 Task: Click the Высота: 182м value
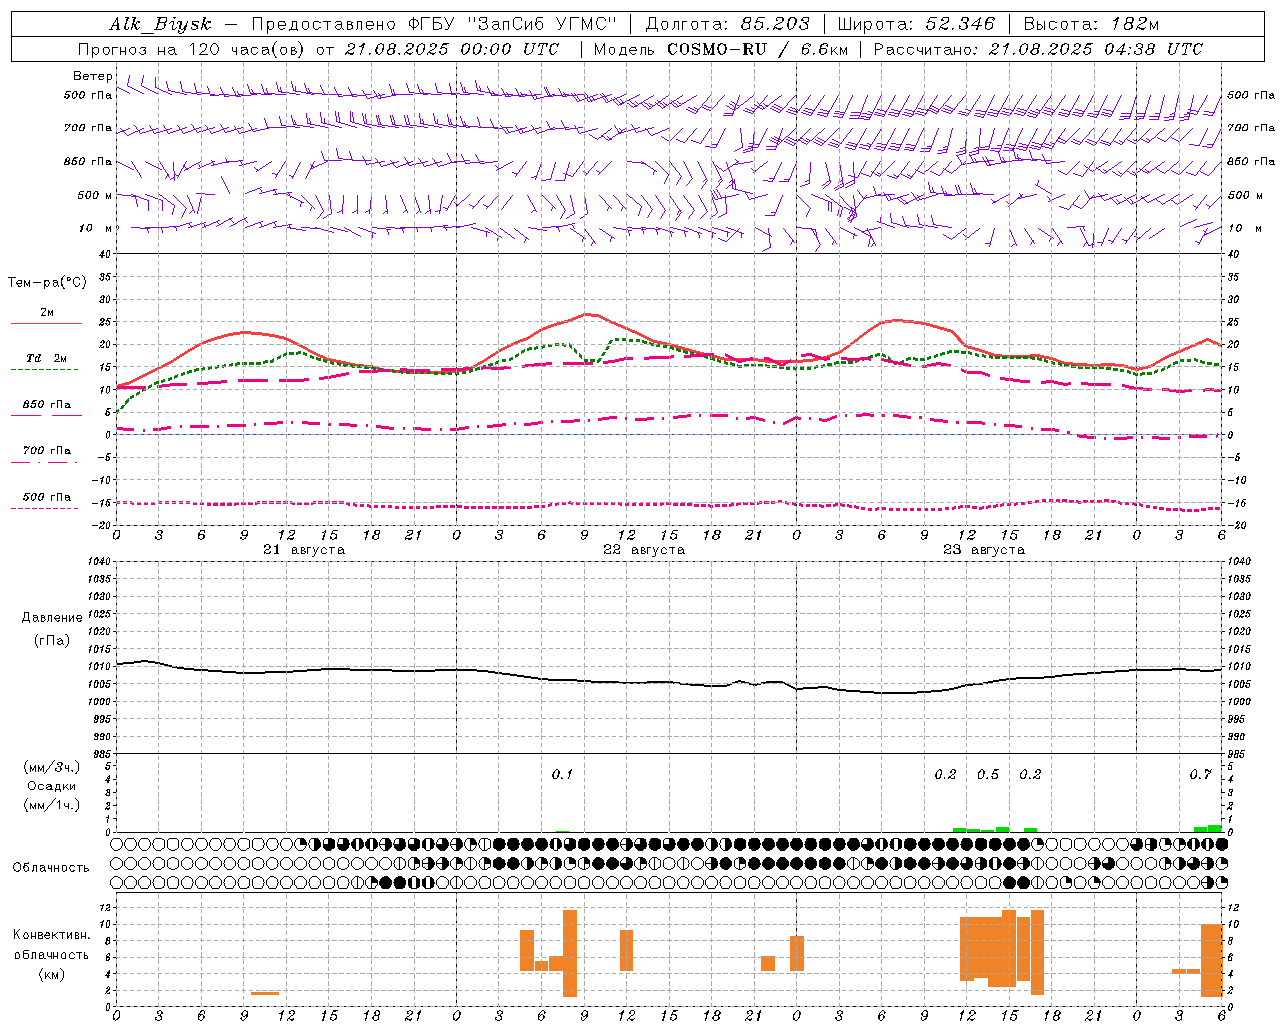pyautogui.click(x=1091, y=25)
